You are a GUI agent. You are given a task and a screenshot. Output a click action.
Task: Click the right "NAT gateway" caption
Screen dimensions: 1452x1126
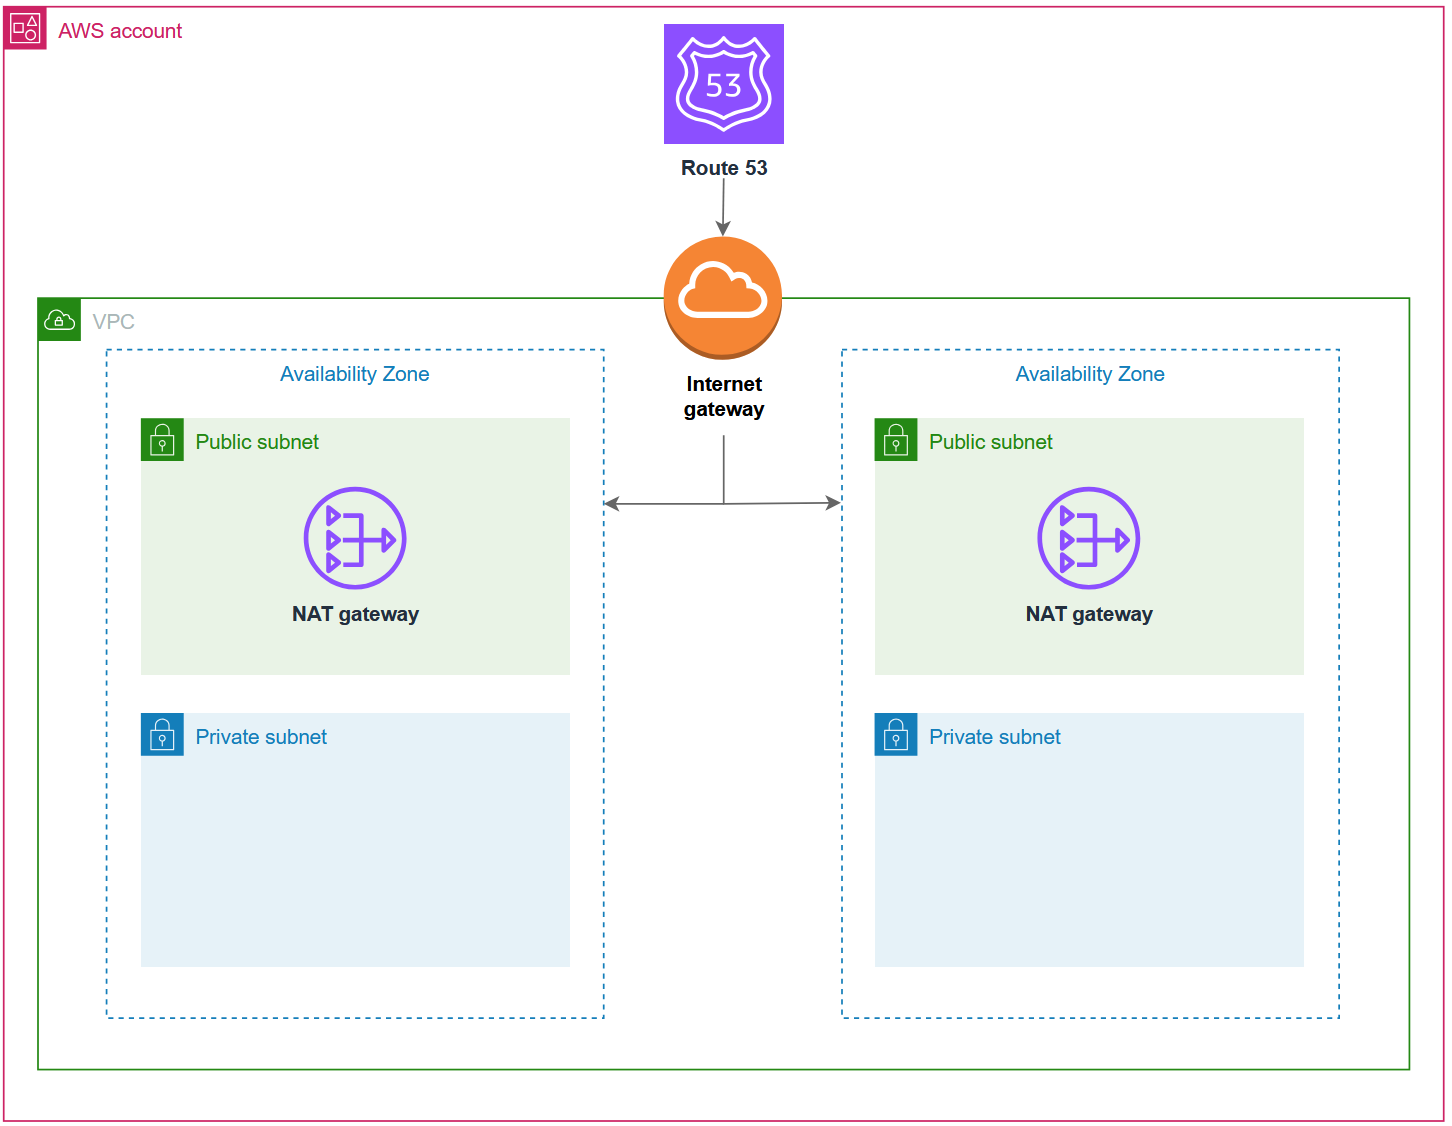(1089, 614)
